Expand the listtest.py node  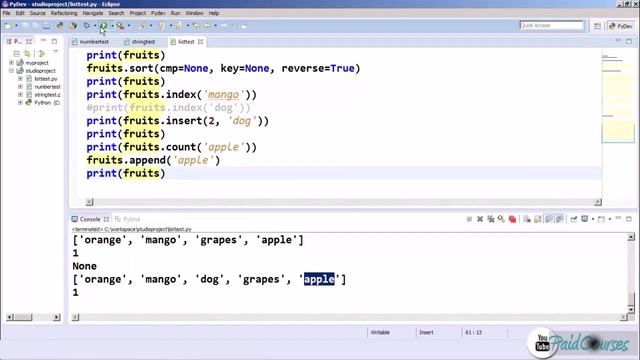point(20,78)
